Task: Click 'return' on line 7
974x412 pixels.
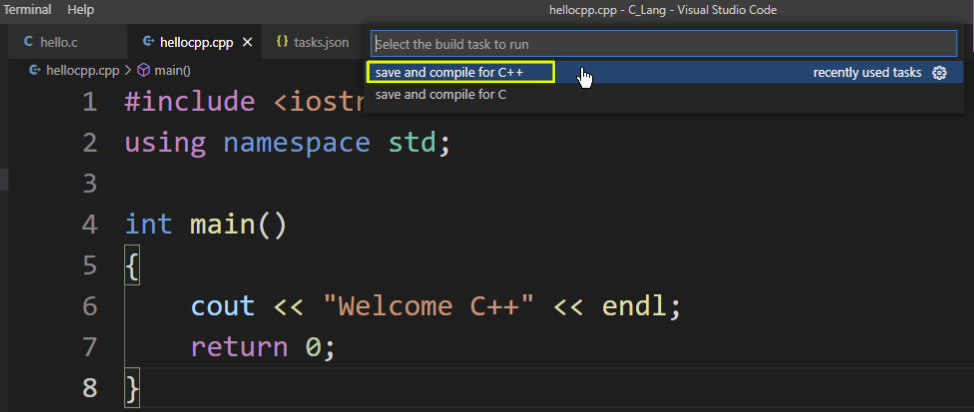Action: [239, 347]
